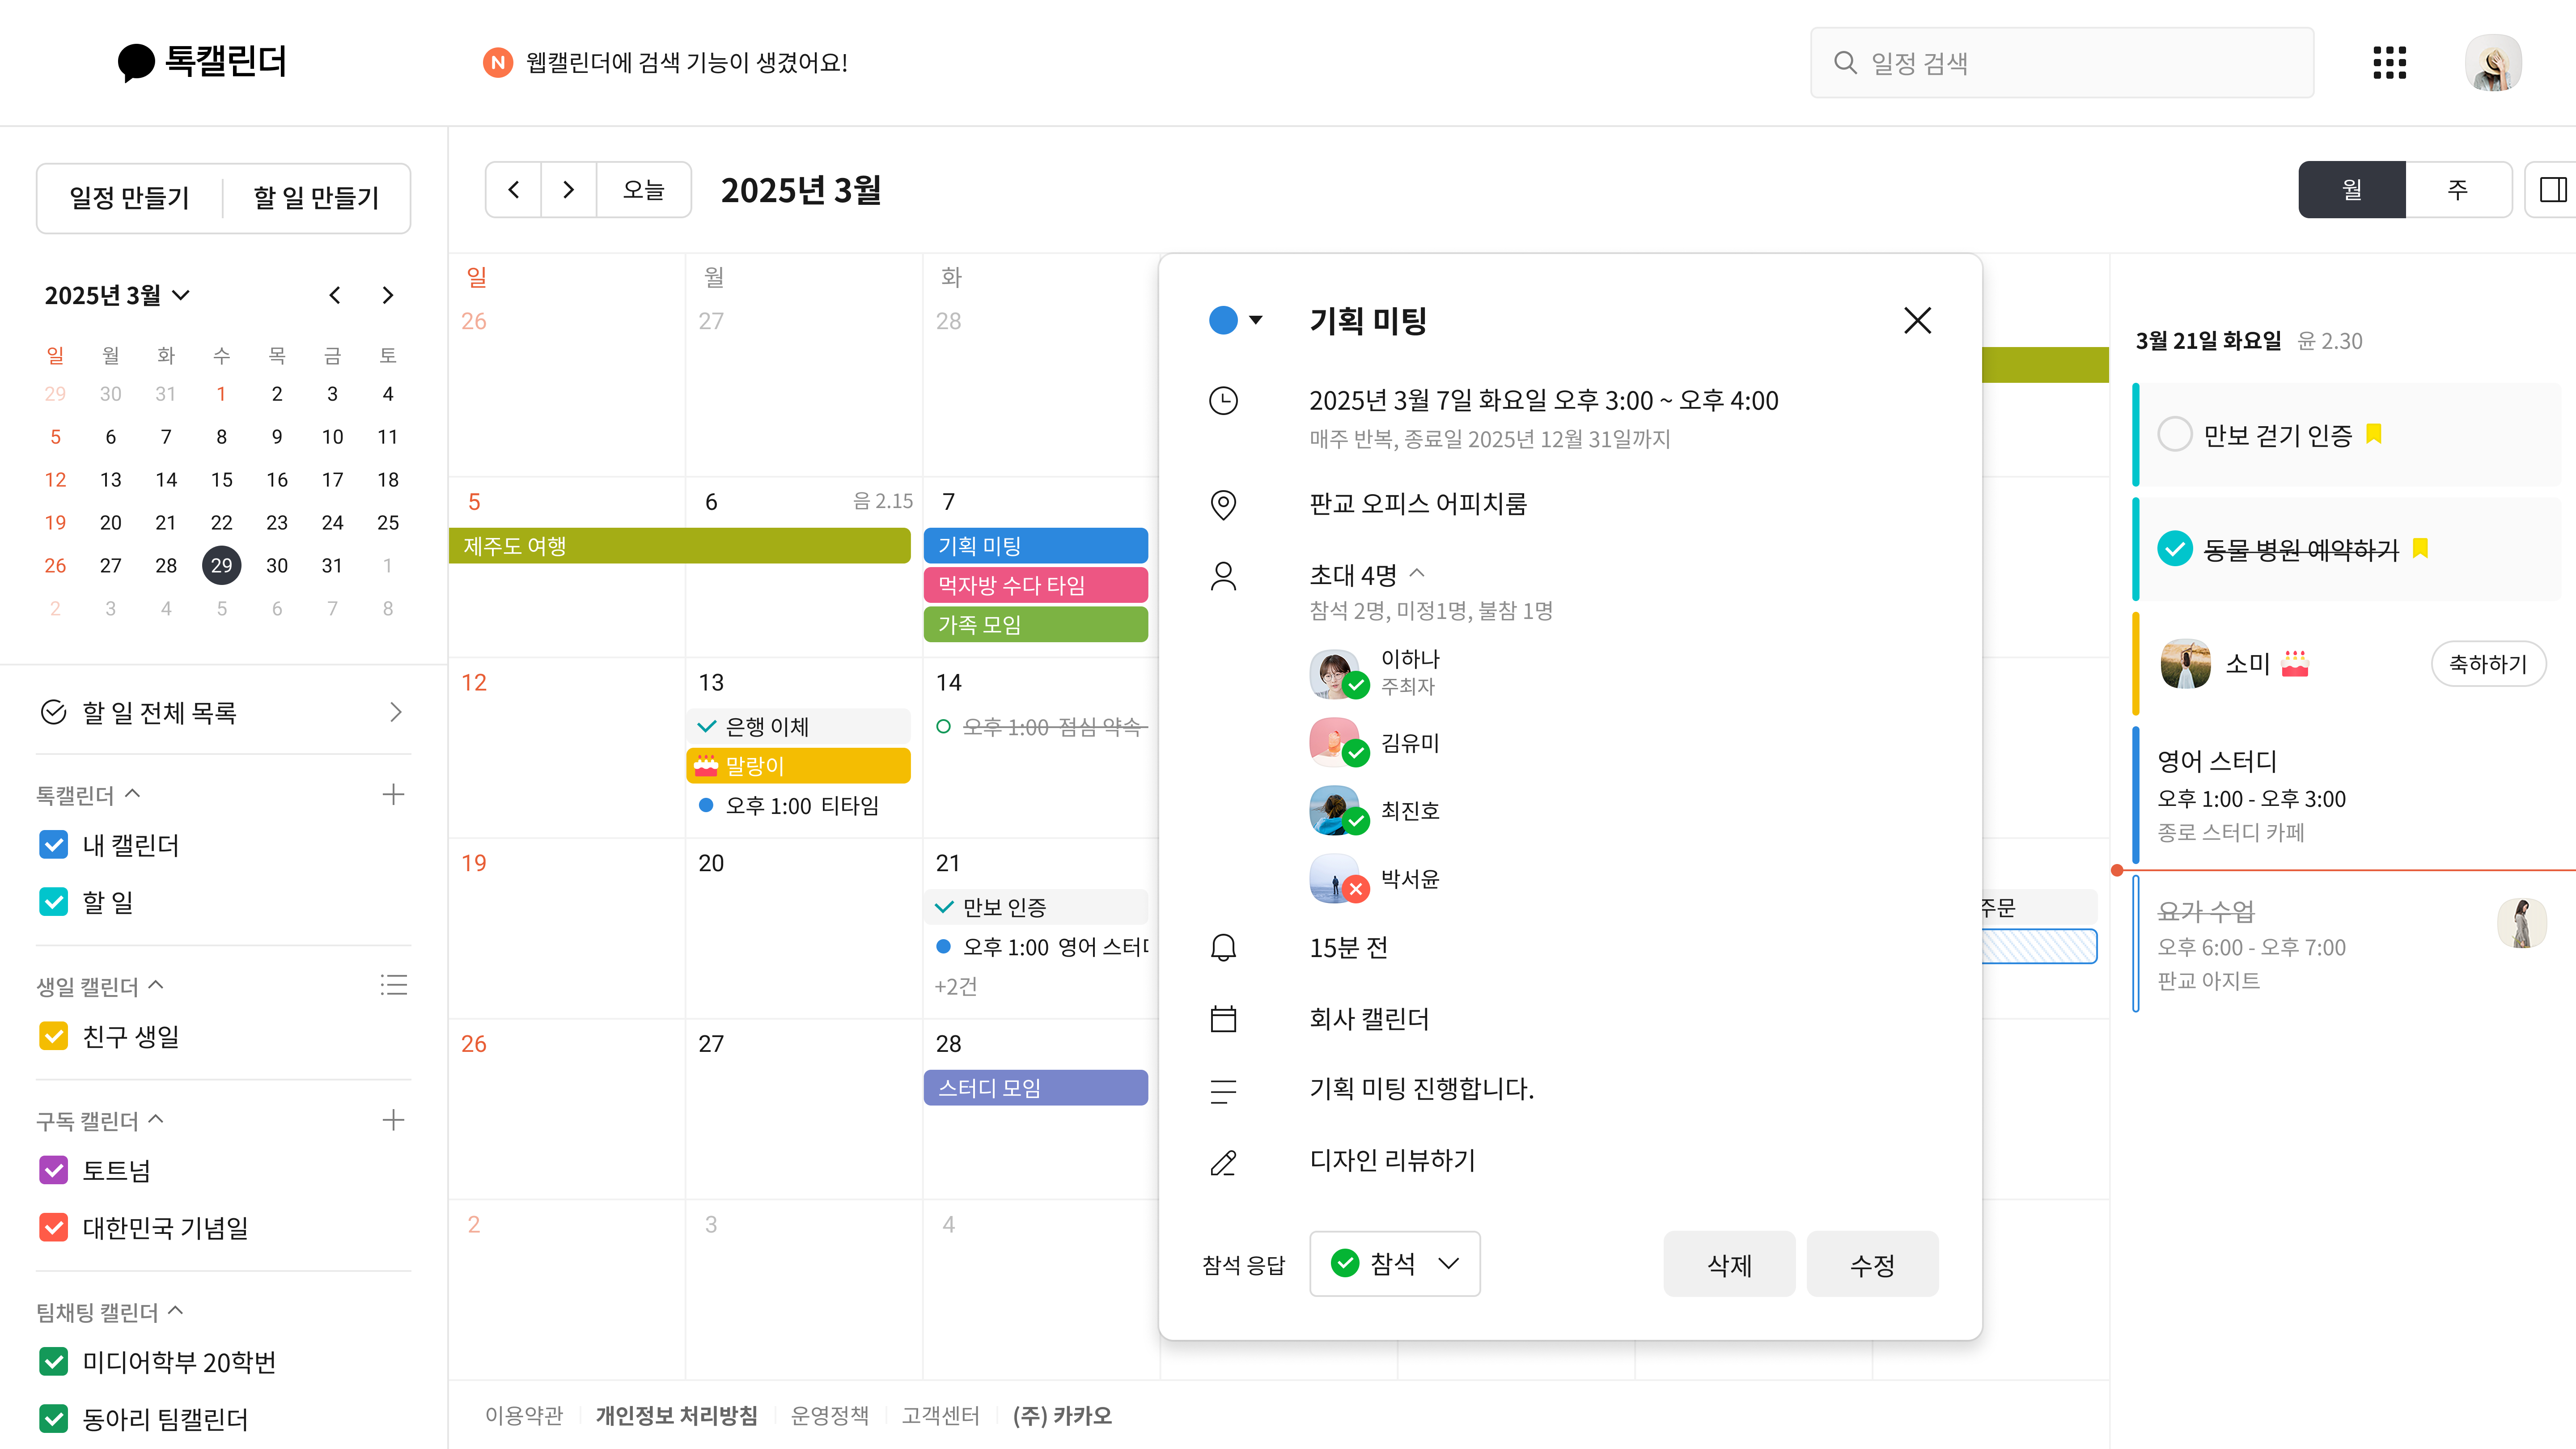Viewport: 2576px width, 1449px height.
Task: Click the 축하하기 button for 소미
Action: 2488,664
